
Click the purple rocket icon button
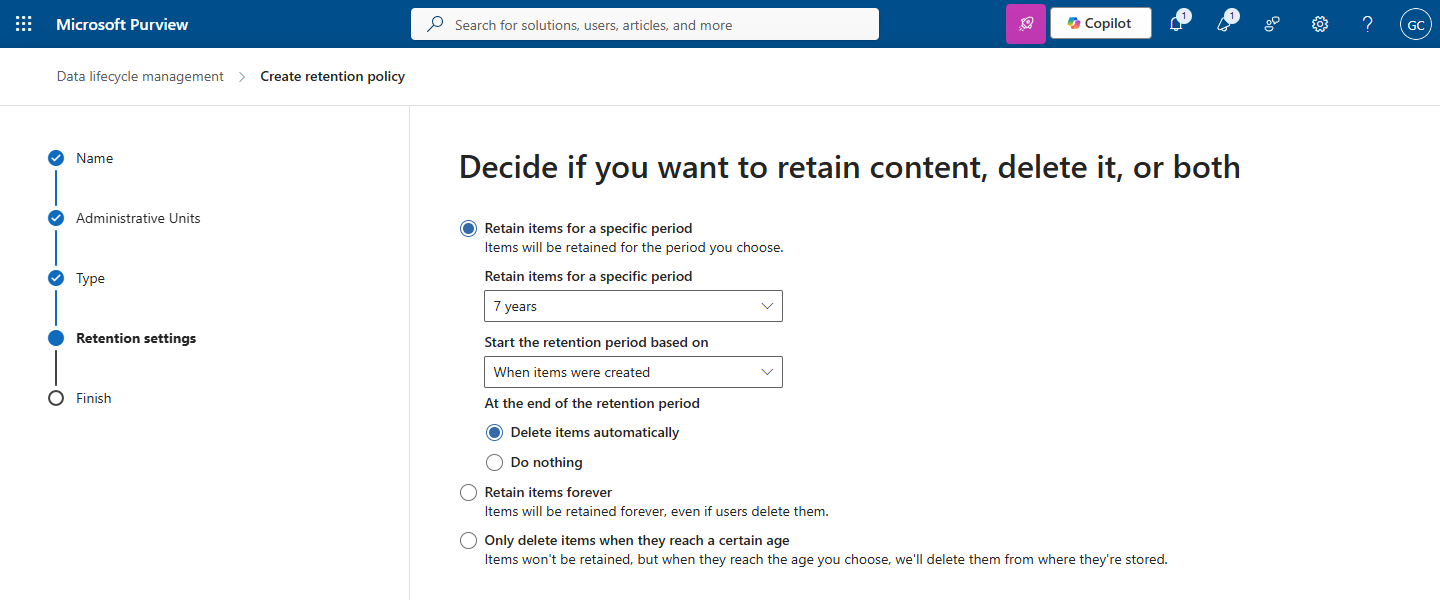[x=1026, y=24]
